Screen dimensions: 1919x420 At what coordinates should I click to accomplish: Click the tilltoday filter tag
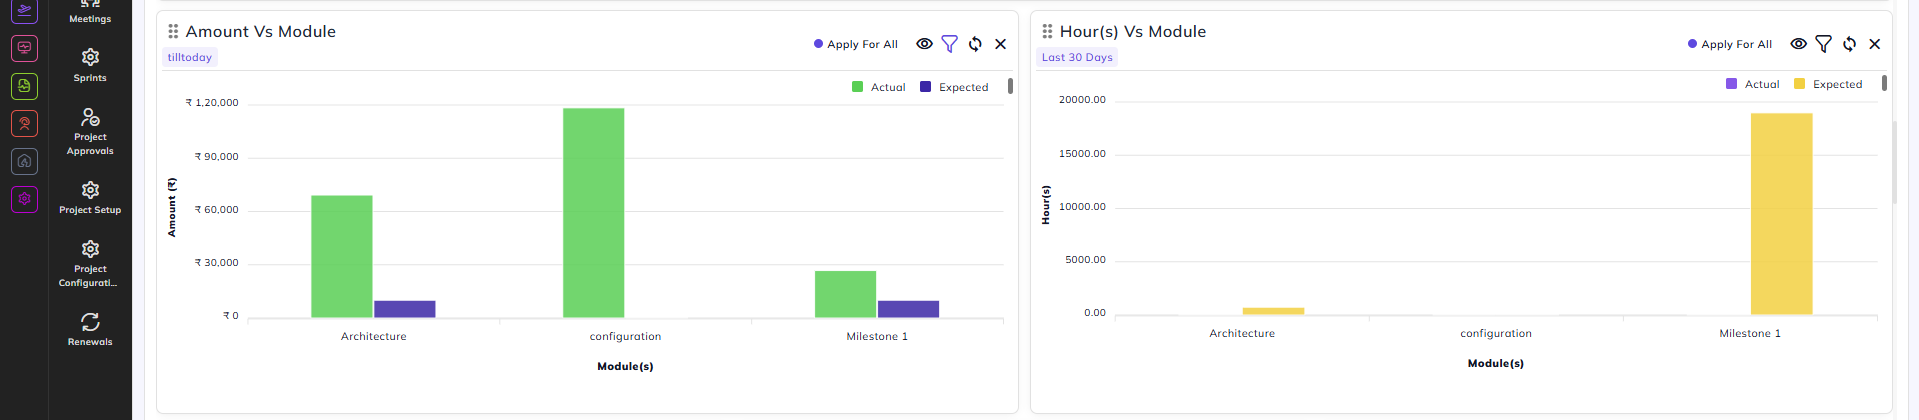coord(190,57)
